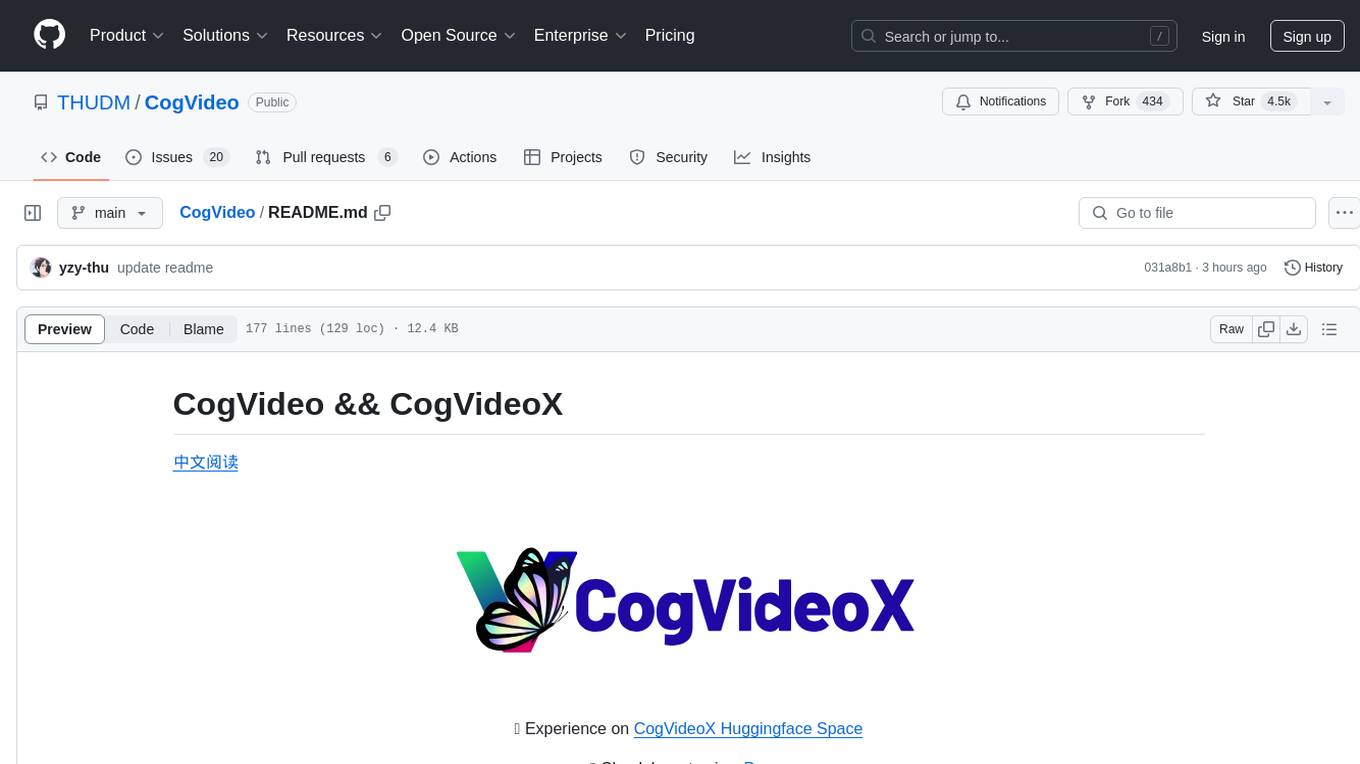The image size is (1360, 764).
Task: Star the CogVideo repository
Action: pyautogui.click(x=1250, y=101)
